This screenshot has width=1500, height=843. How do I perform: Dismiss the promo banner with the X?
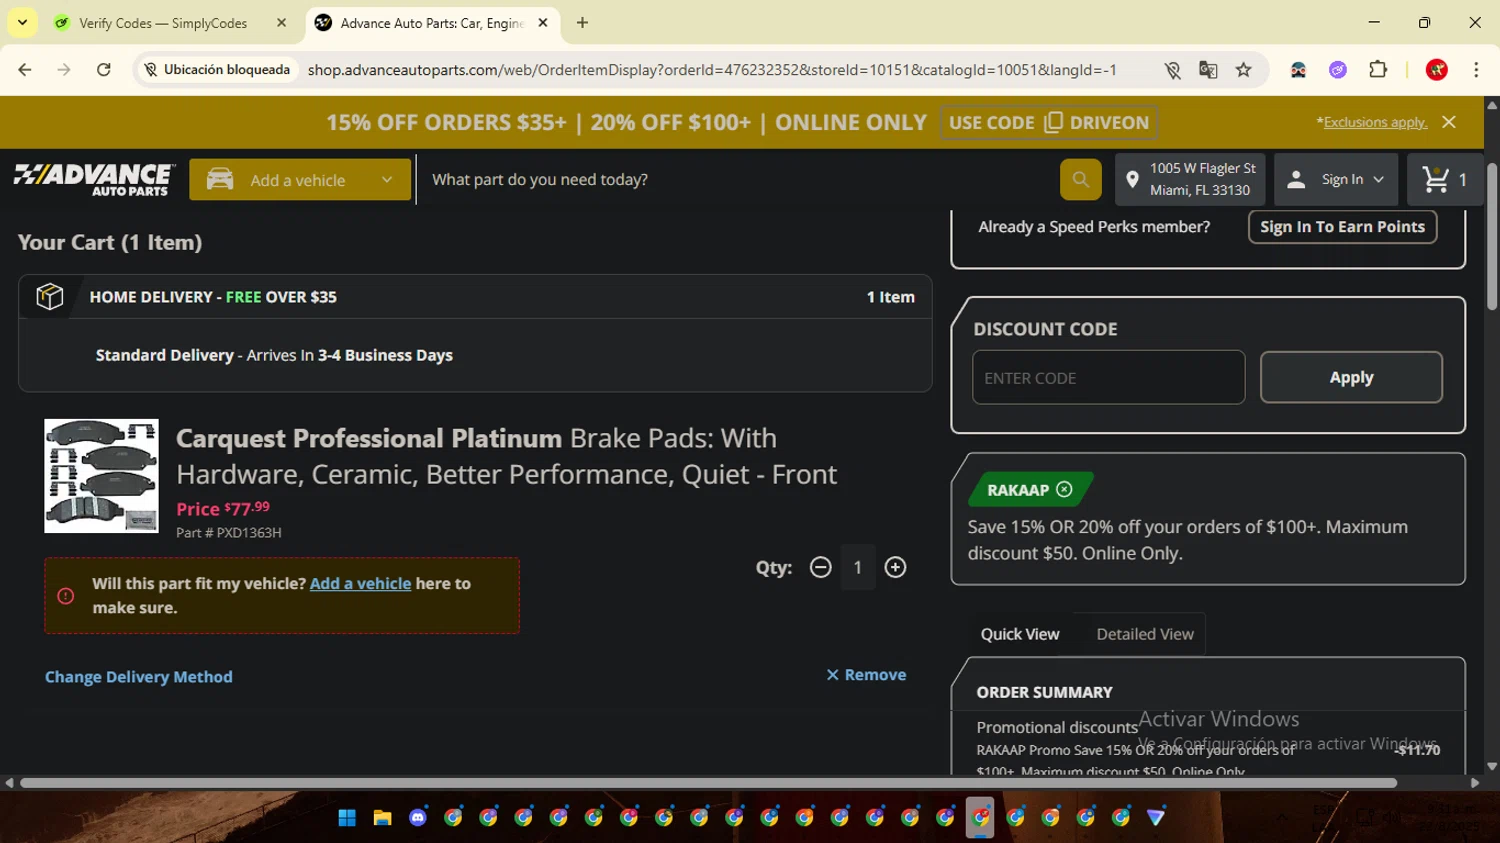[x=1449, y=122]
